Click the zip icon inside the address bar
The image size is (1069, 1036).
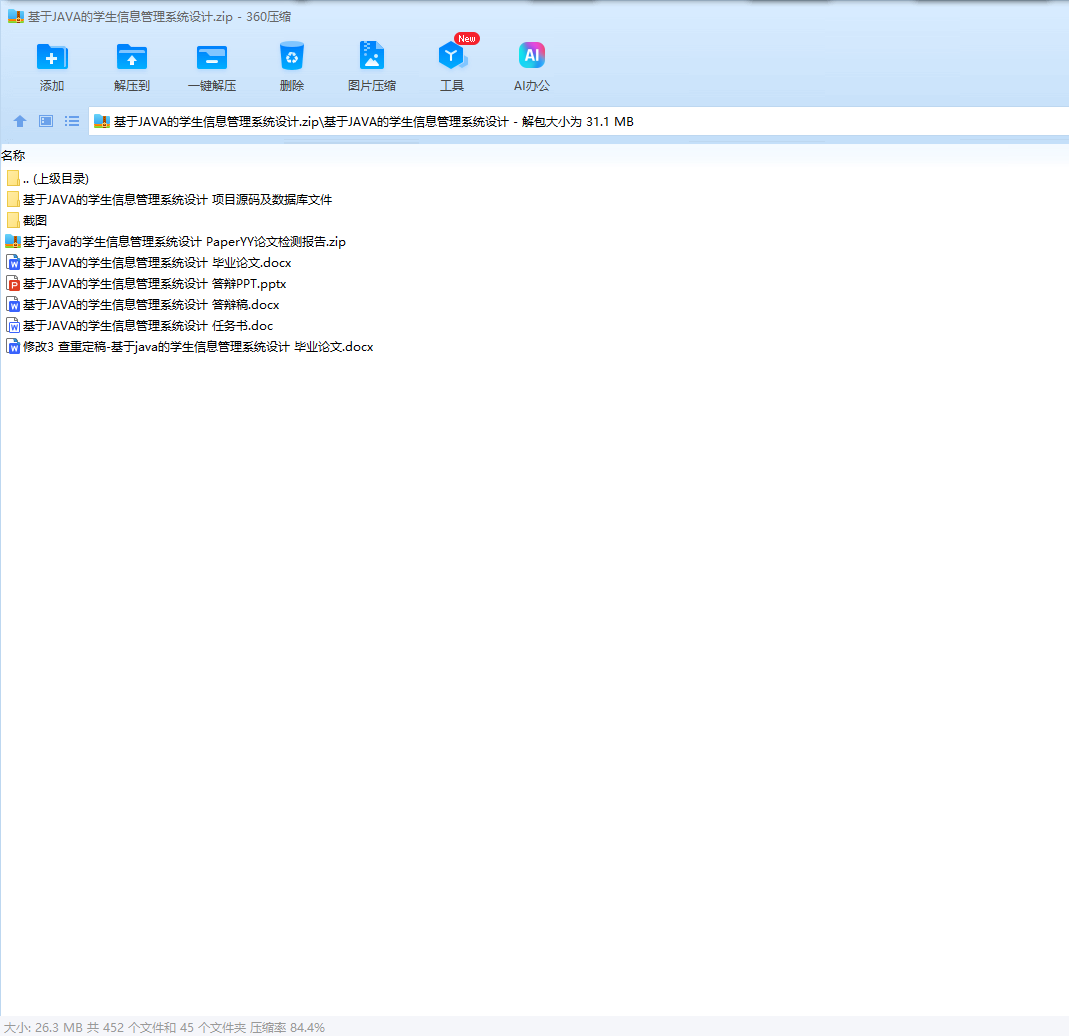(102, 121)
